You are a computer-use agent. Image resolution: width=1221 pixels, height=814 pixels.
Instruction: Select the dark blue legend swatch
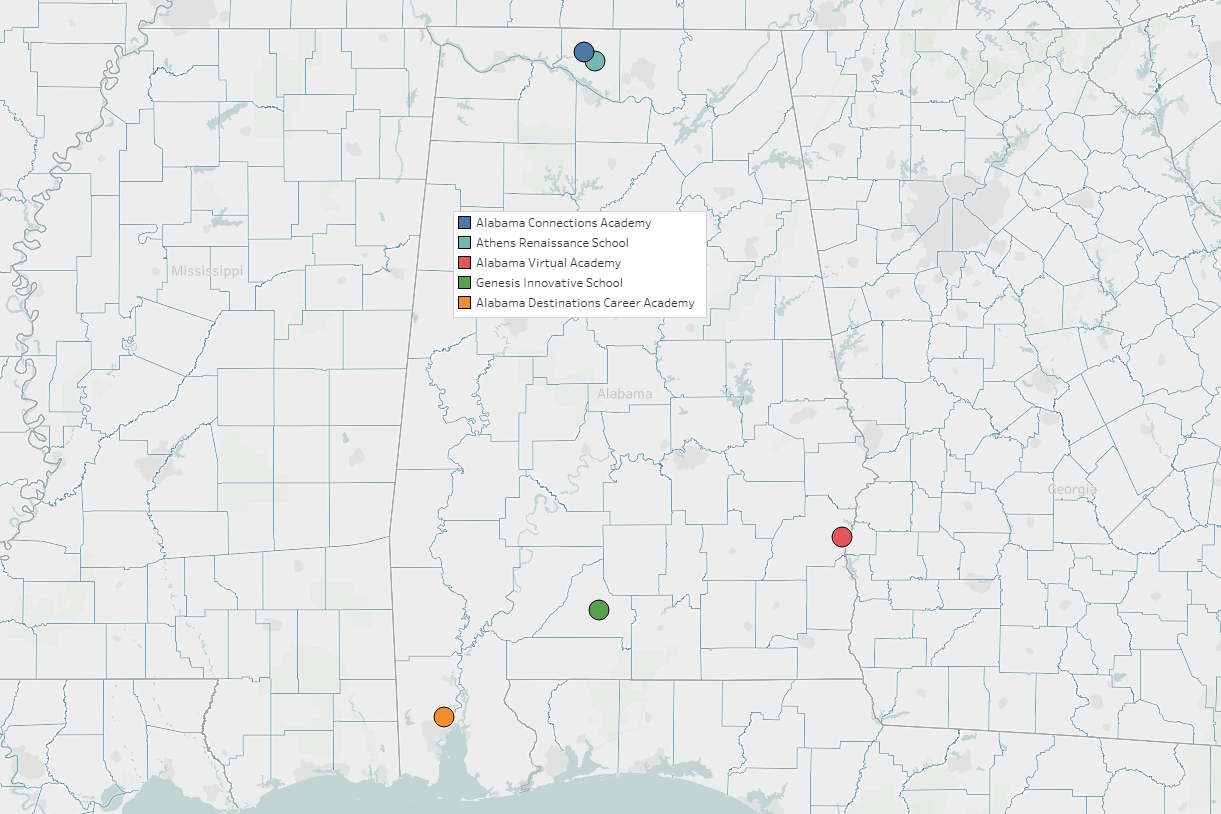coord(464,222)
